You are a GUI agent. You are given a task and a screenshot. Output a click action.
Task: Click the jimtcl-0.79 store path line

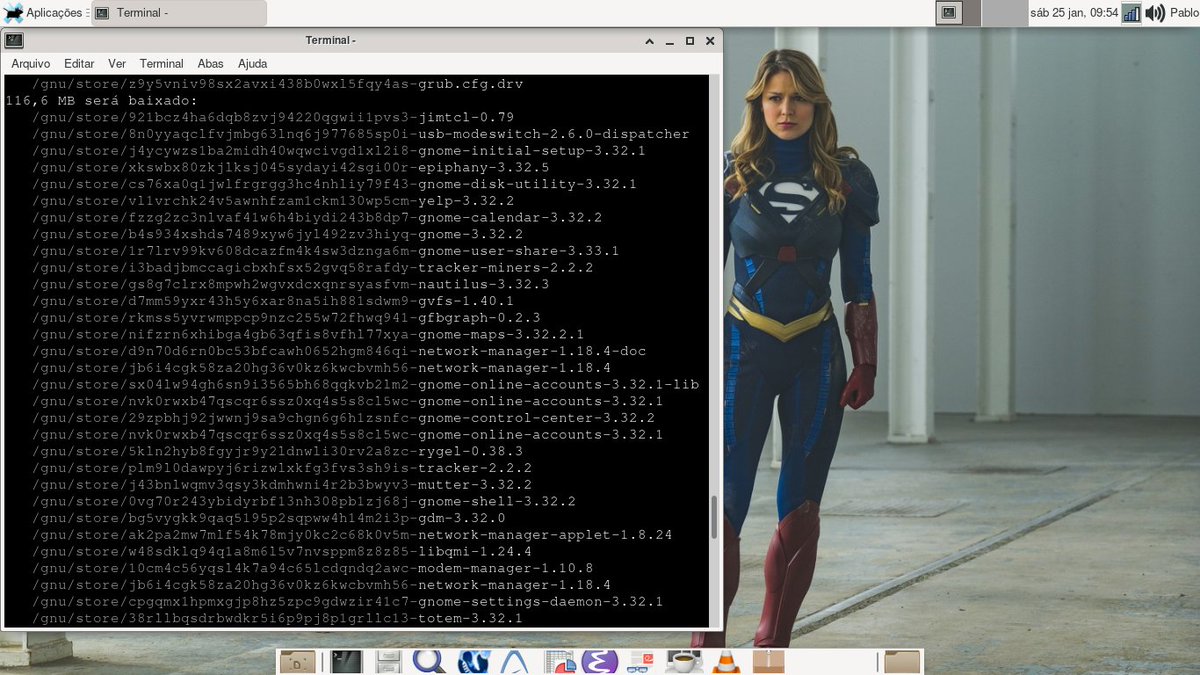coord(273,117)
